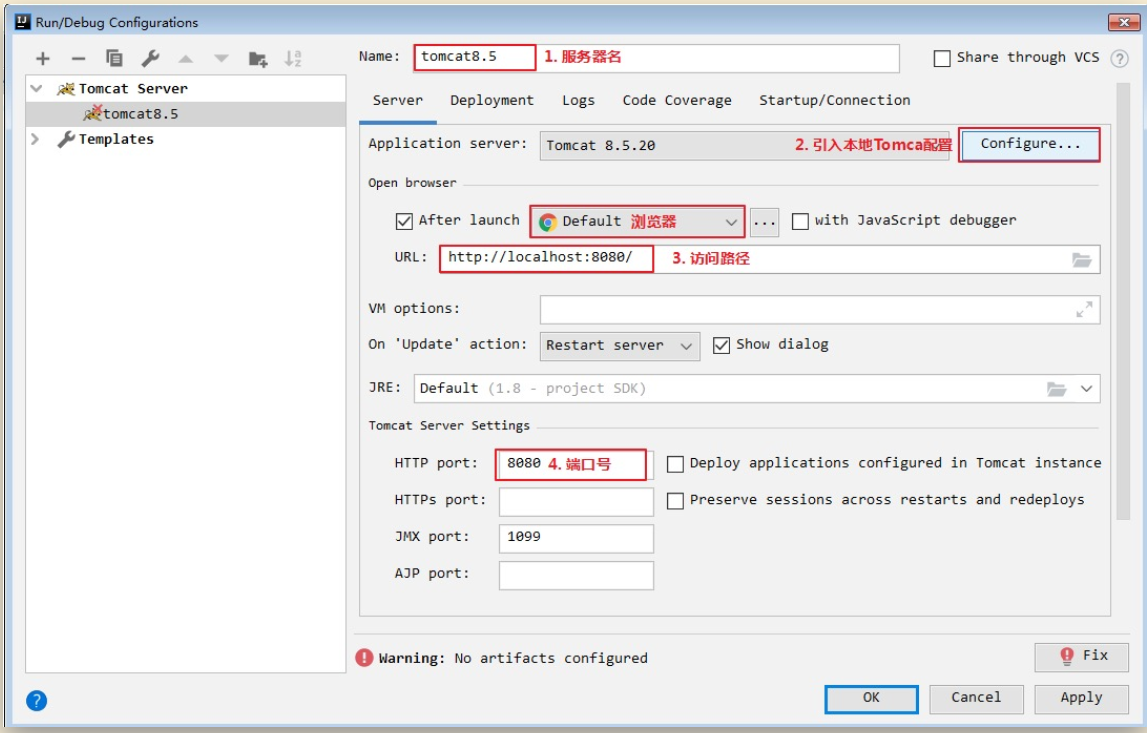Open help via question mark bottom-left

[37, 701]
